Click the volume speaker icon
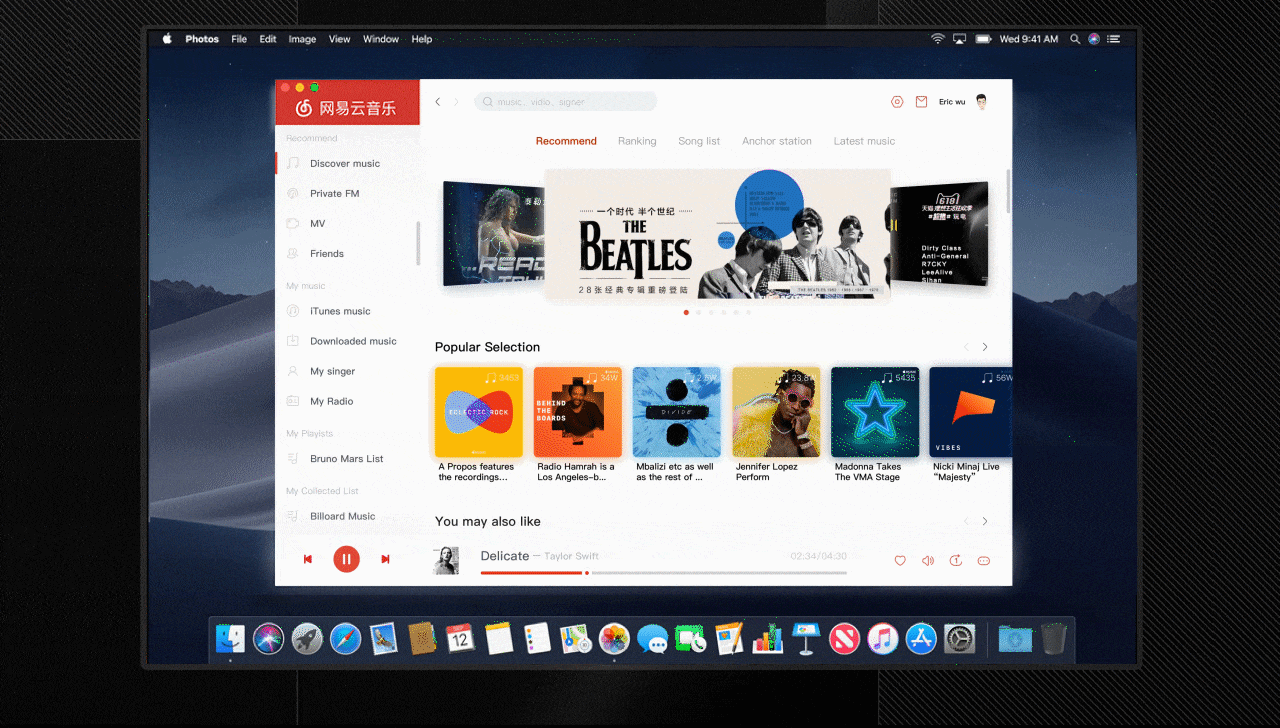Screen dimensions: 1280x728 coord(928,561)
